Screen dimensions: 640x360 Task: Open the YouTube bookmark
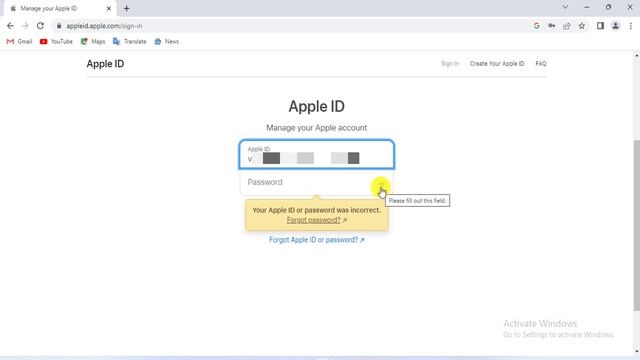pyautogui.click(x=56, y=42)
